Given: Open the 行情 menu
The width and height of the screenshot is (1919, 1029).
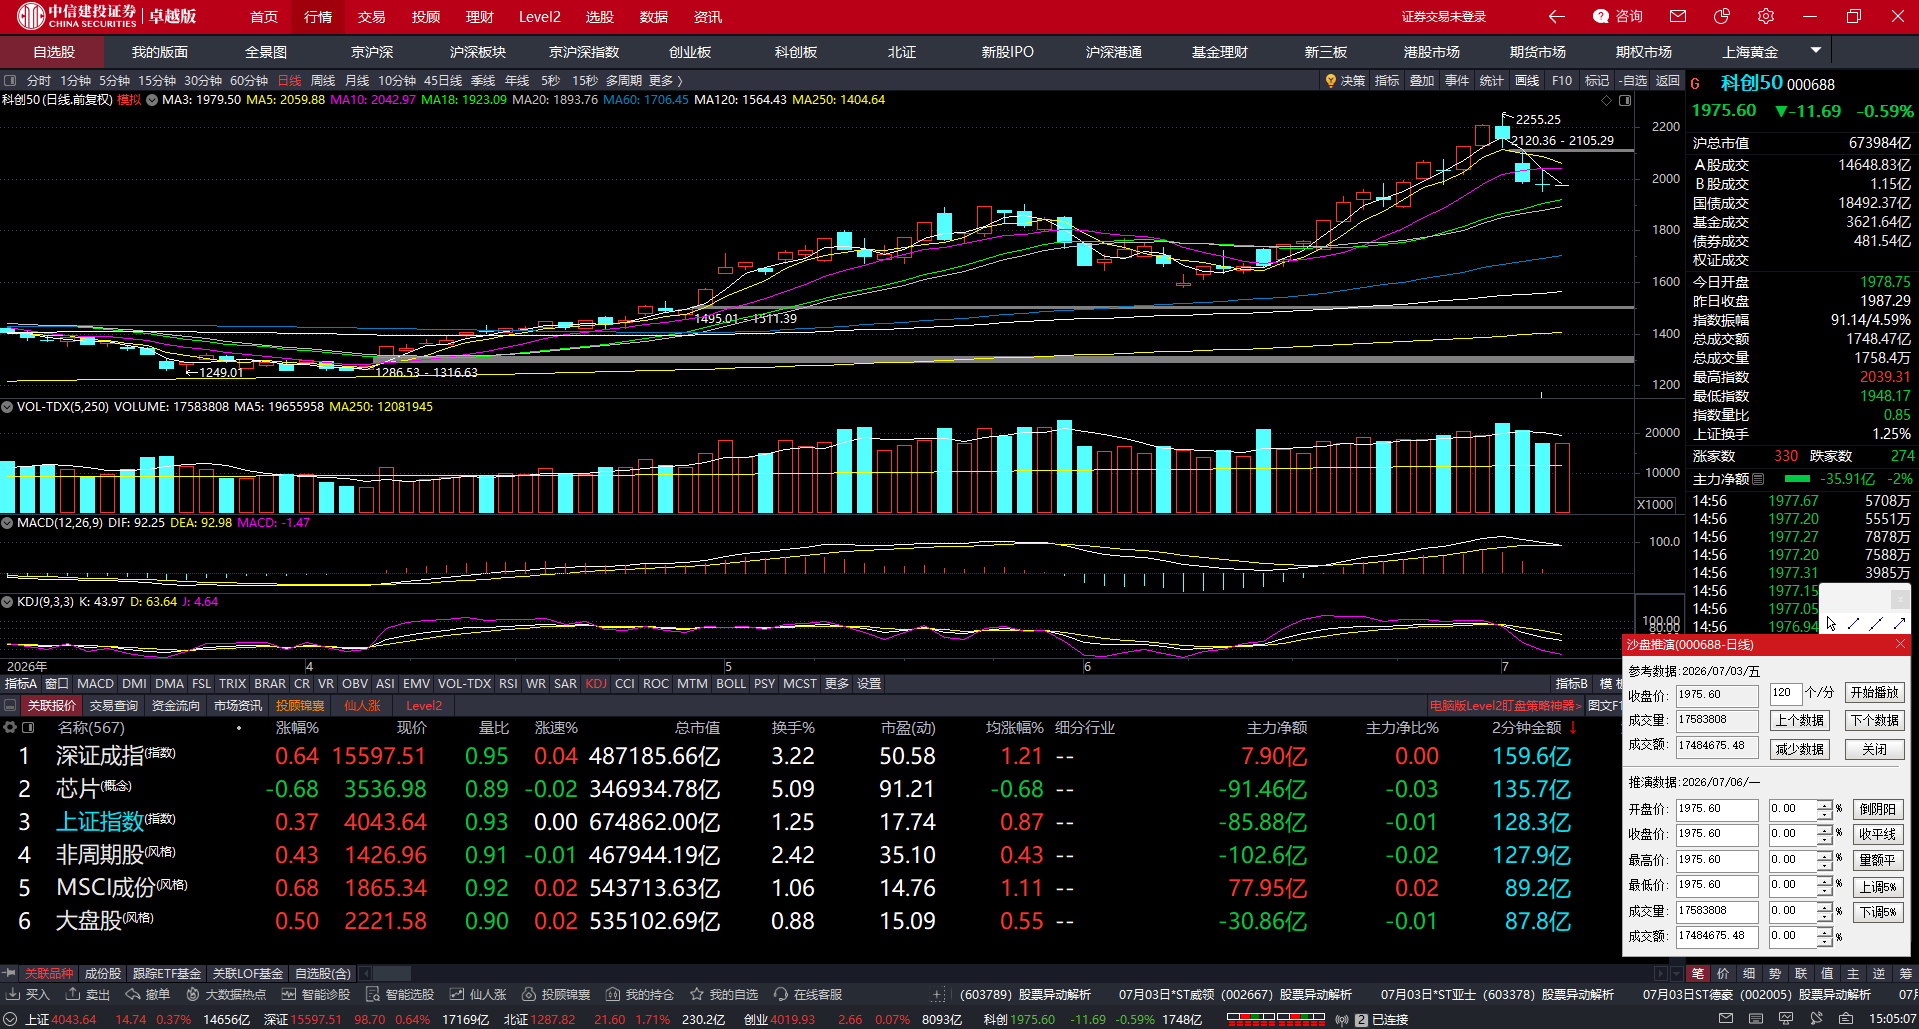Looking at the screenshot, I should [x=318, y=17].
